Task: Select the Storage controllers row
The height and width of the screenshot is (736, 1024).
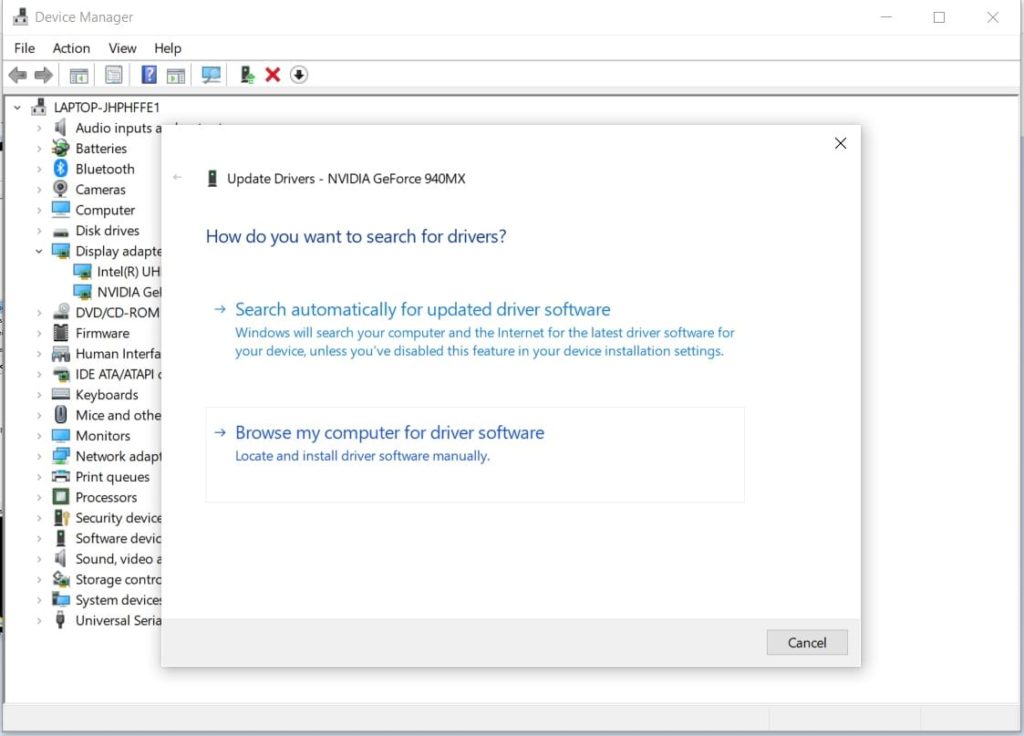Action: point(106,579)
